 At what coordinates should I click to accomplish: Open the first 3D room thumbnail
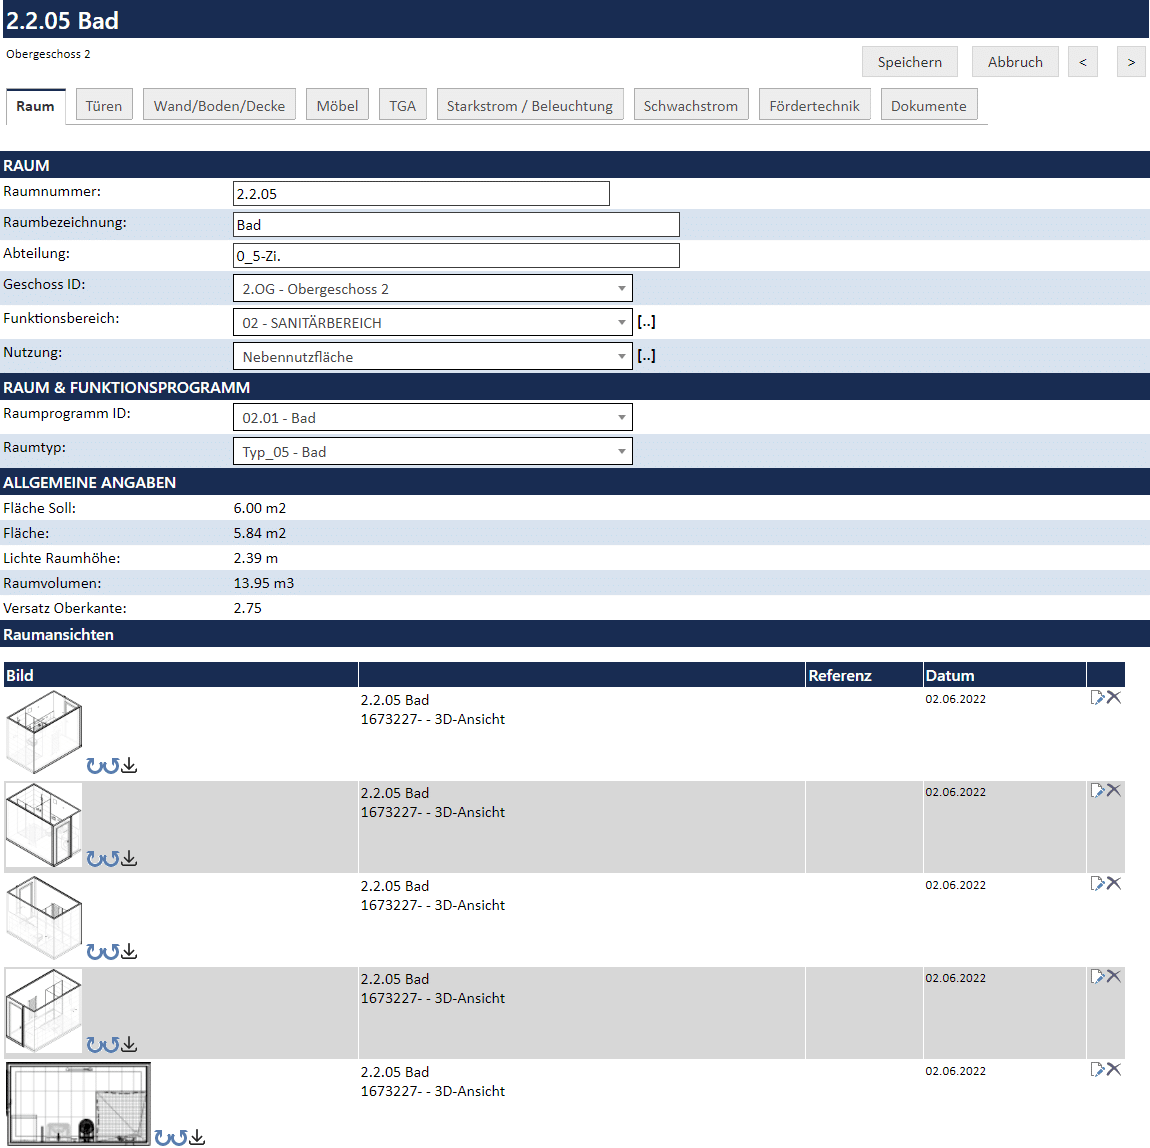44,732
